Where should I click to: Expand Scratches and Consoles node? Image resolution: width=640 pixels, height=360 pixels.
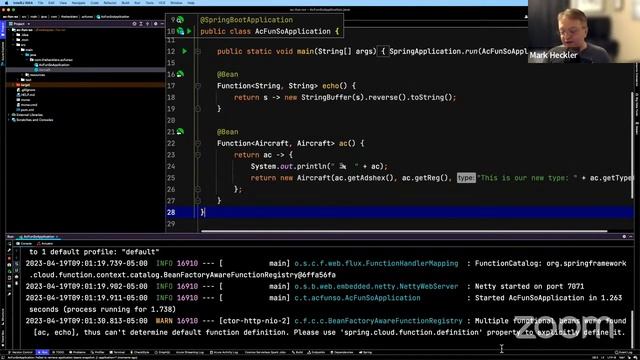[x=9, y=120]
